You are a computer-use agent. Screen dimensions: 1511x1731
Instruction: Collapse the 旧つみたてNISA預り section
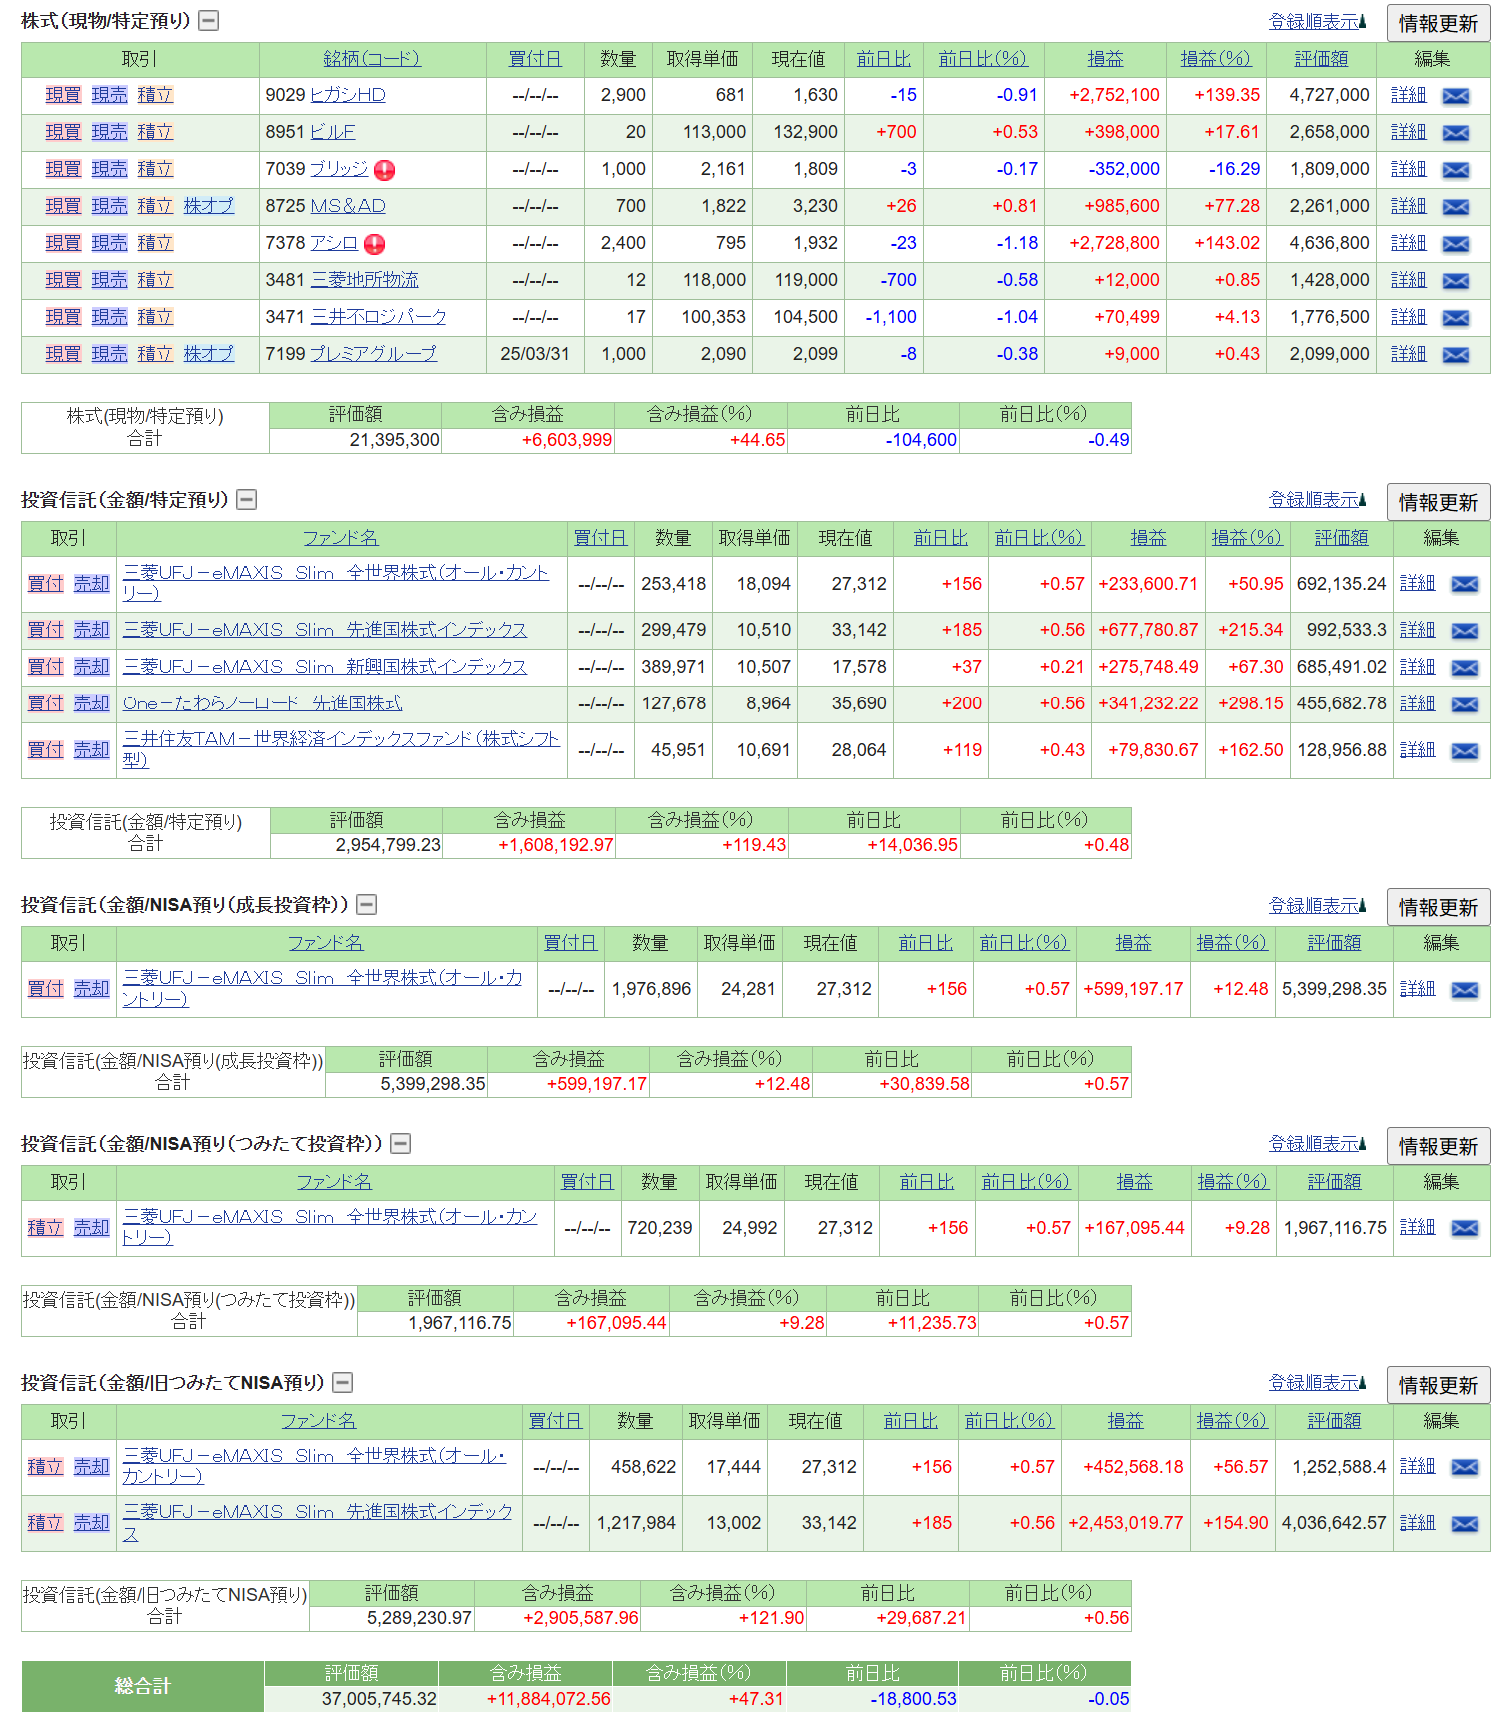[343, 1383]
